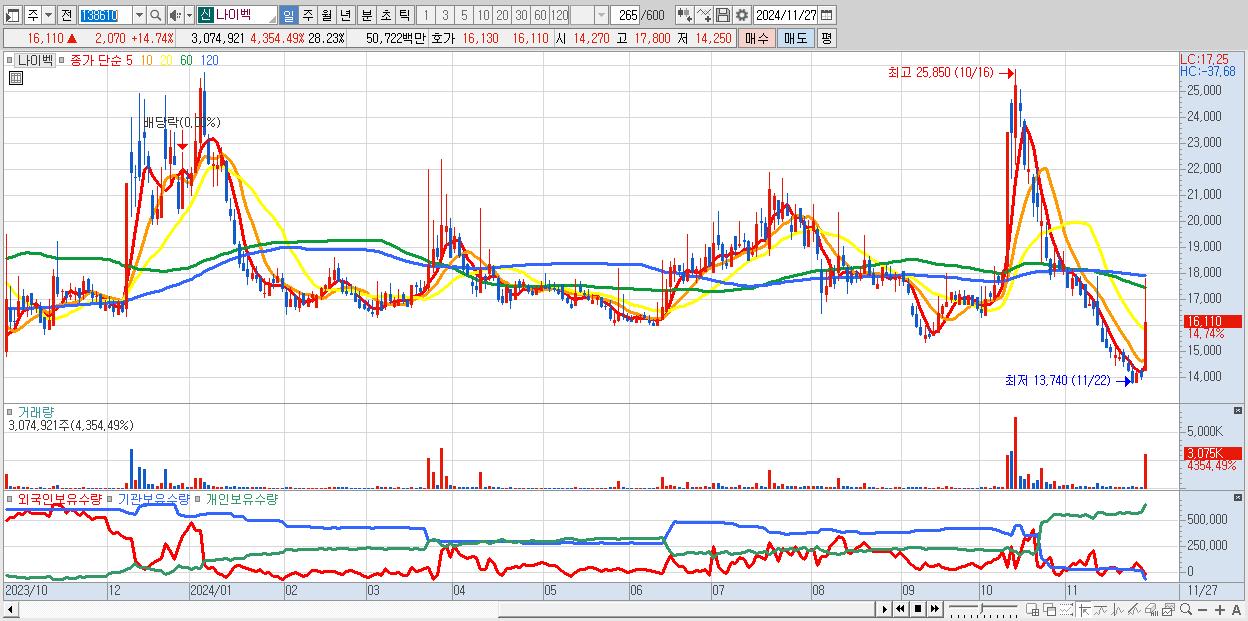
Task: Click the 기관보유수량 indicator label
Action: 154,498
